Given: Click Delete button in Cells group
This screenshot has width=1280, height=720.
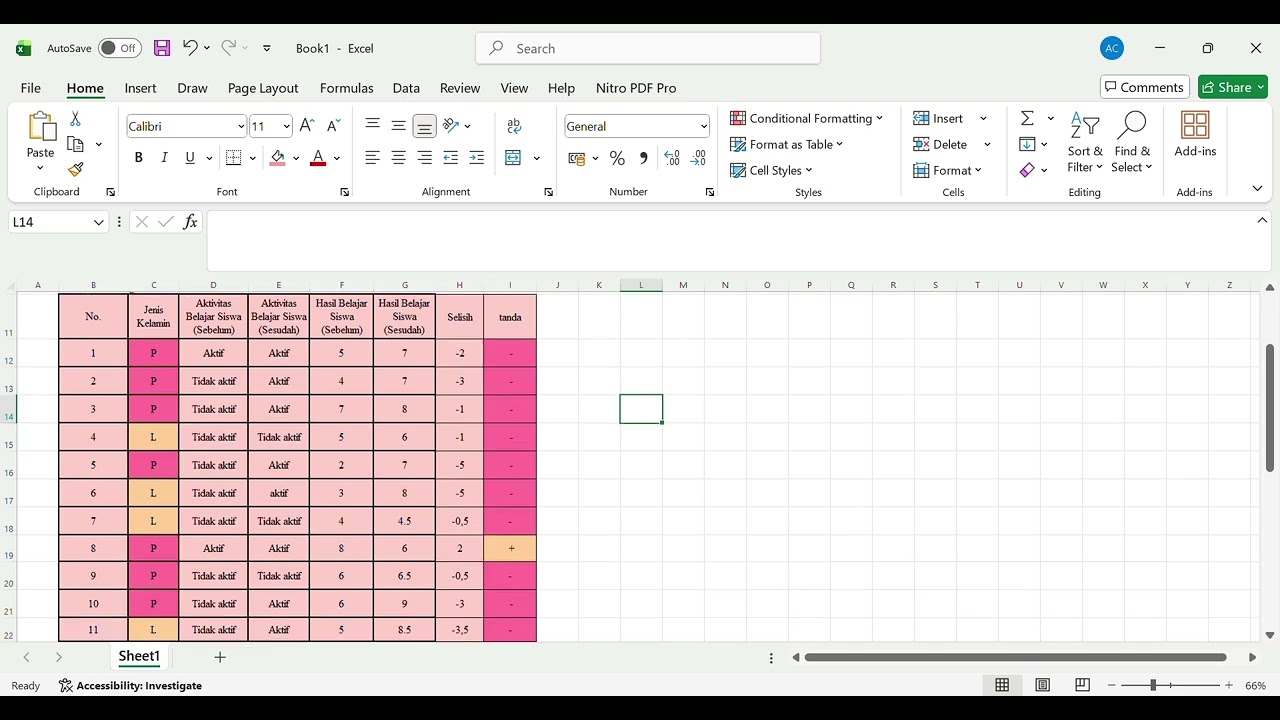Looking at the screenshot, I should 951,144.
